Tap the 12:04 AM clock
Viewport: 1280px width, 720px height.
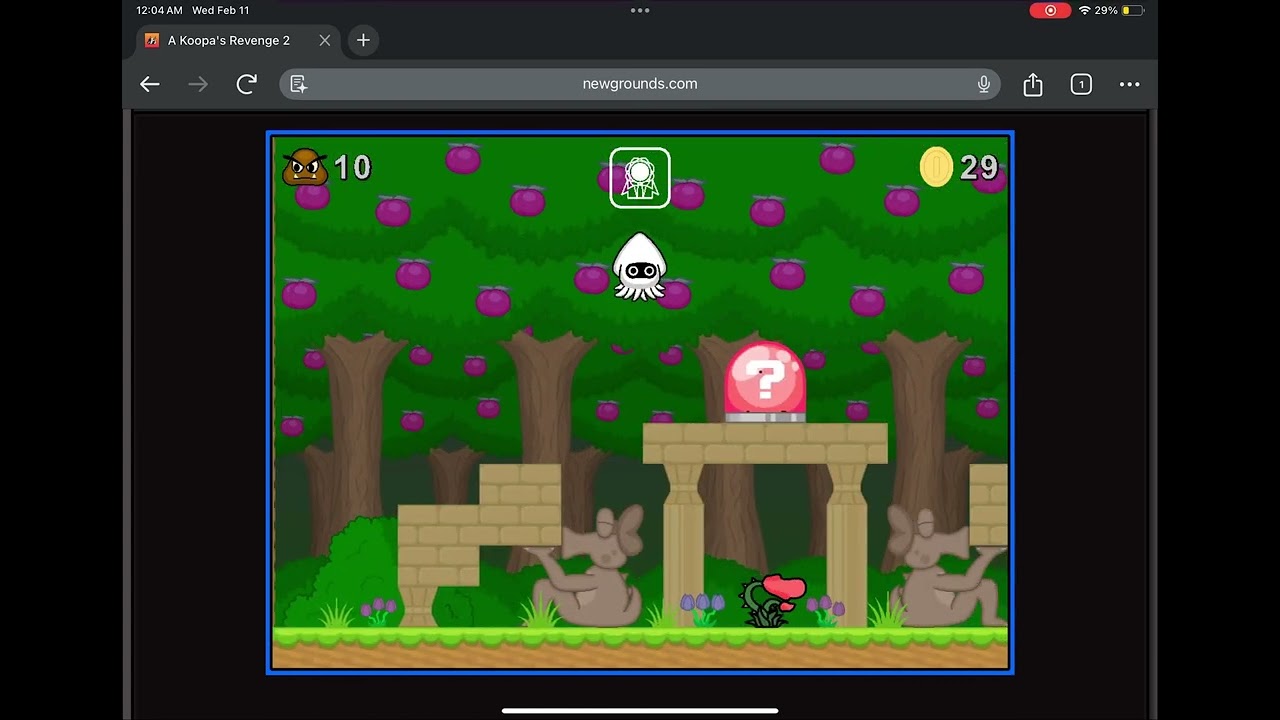pyautogui.click(x=159, y=10)
